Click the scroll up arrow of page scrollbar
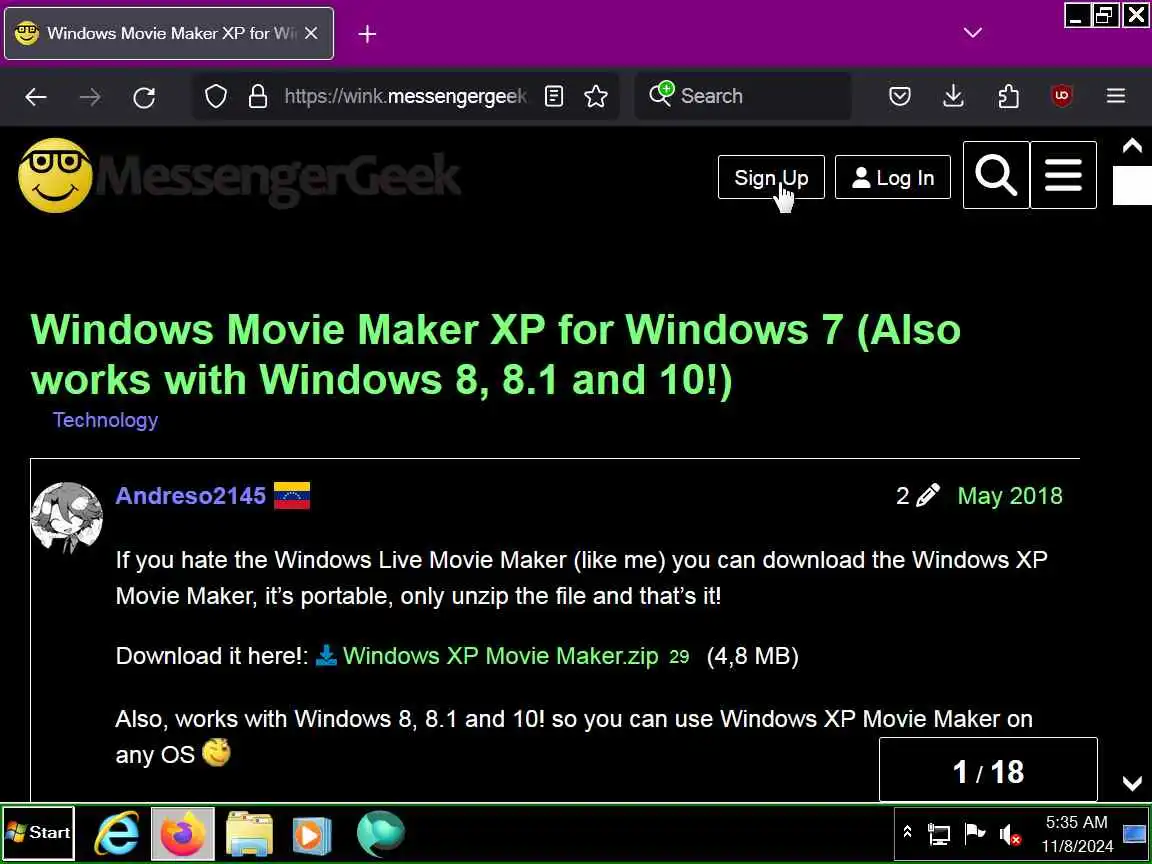Image resolution: width=1152 pixels, height=864 pixels. coord(1132,145)
